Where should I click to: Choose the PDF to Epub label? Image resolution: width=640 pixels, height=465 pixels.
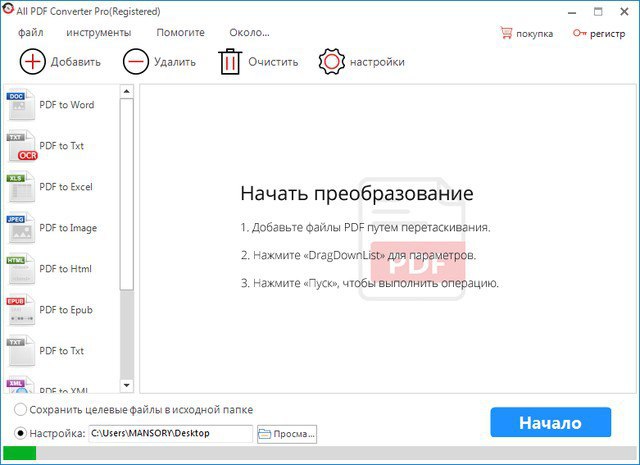coord(66,310)
